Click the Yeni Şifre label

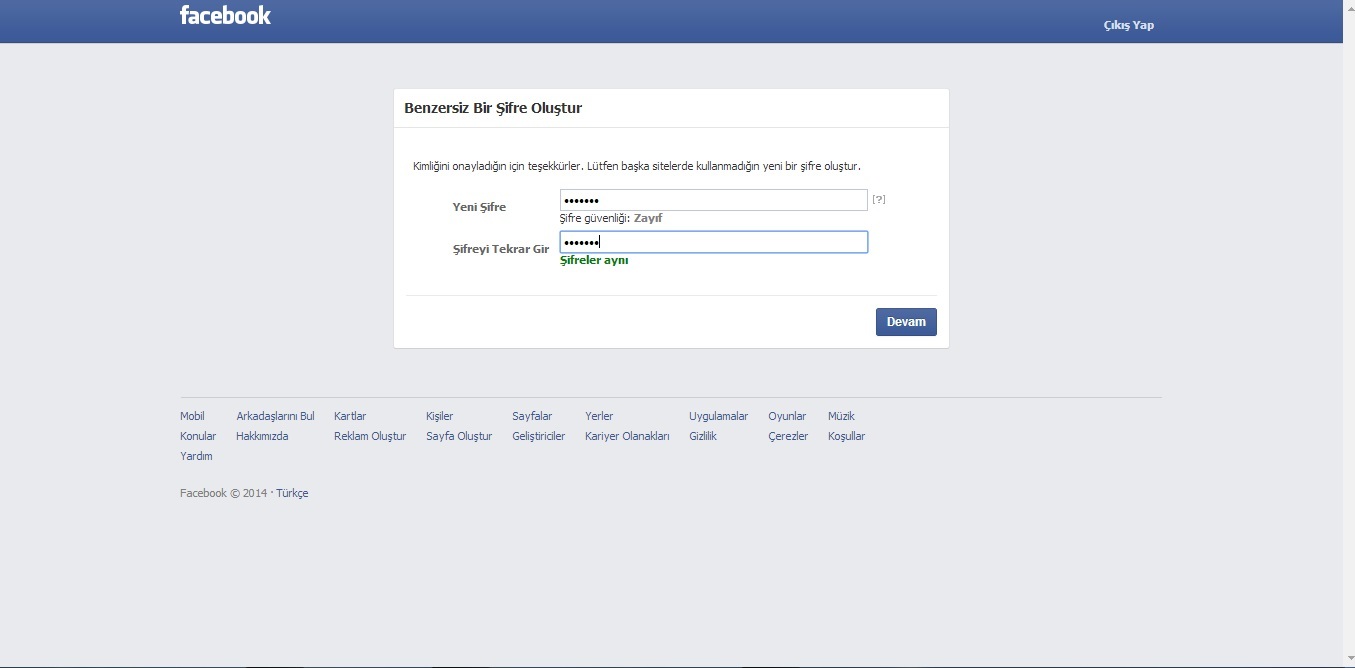click(479, 207)
